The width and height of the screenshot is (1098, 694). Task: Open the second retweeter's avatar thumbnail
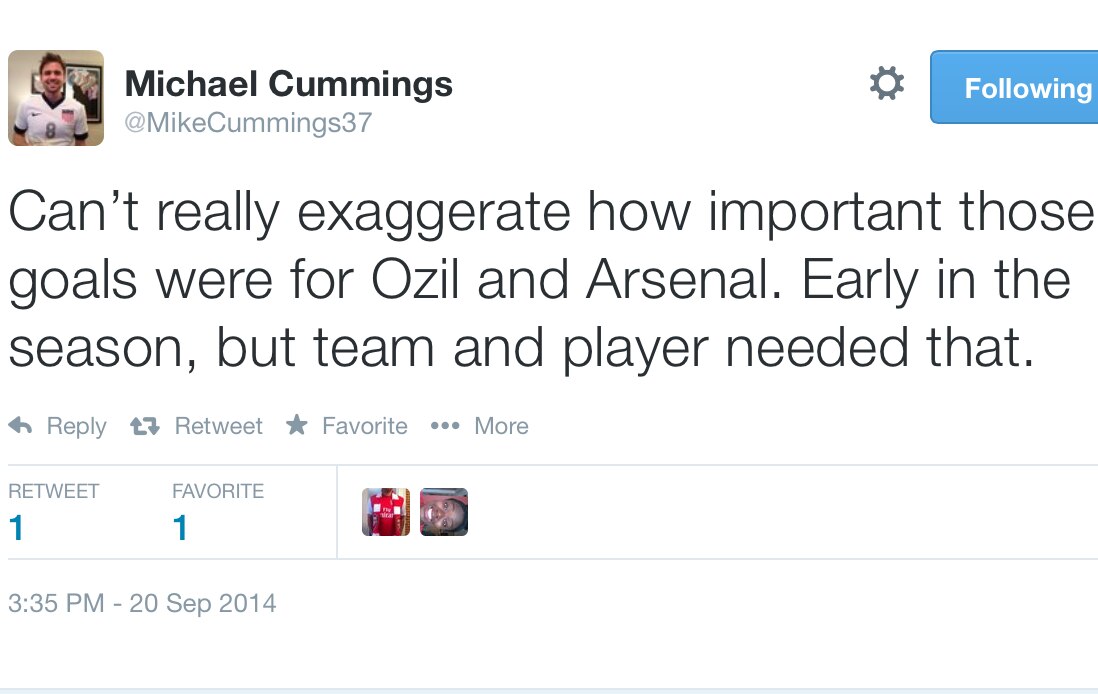point(444,512)
